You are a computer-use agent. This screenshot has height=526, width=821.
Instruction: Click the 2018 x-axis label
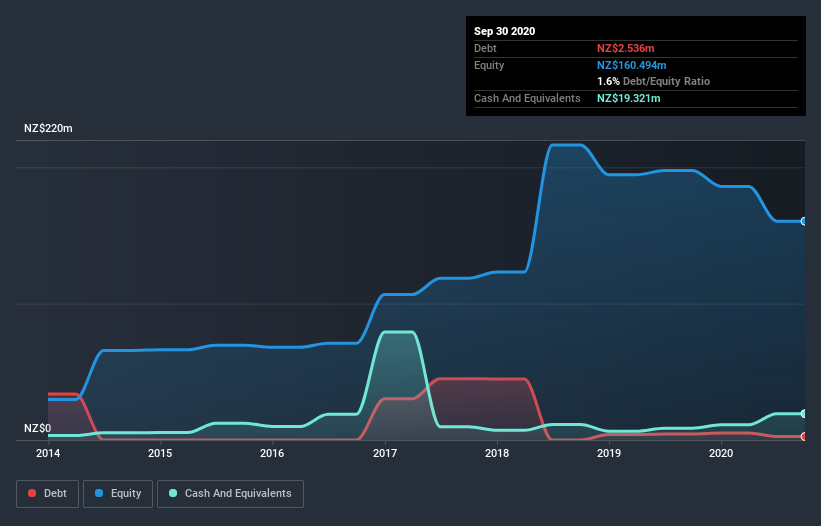[496, 453]
